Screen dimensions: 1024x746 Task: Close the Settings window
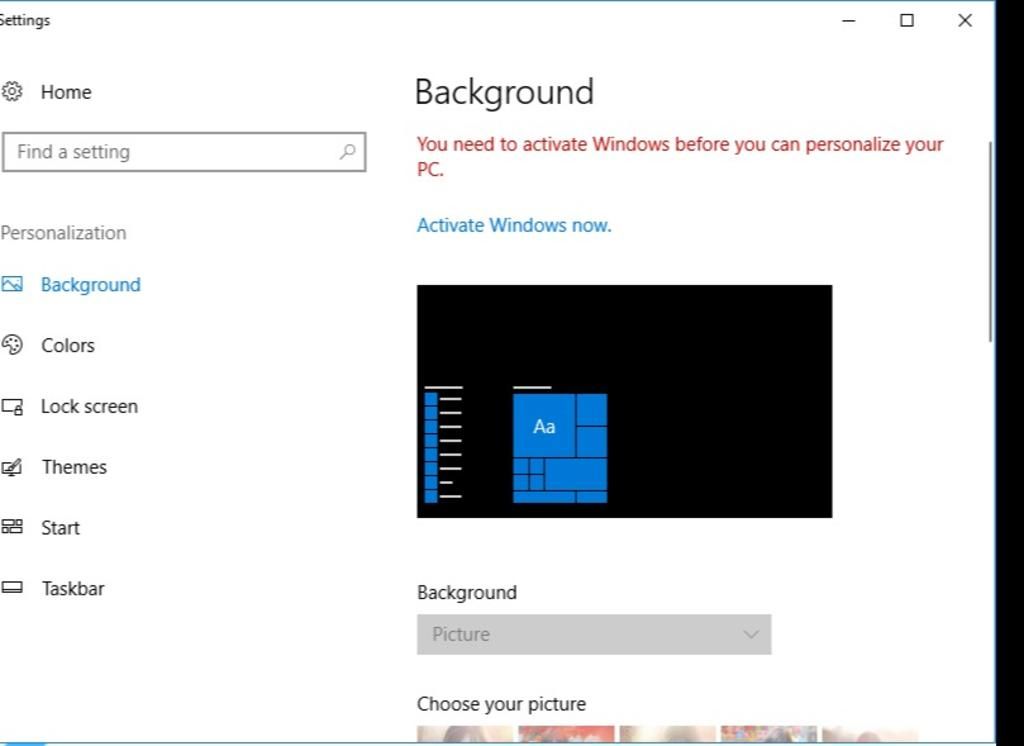[964, 20]
